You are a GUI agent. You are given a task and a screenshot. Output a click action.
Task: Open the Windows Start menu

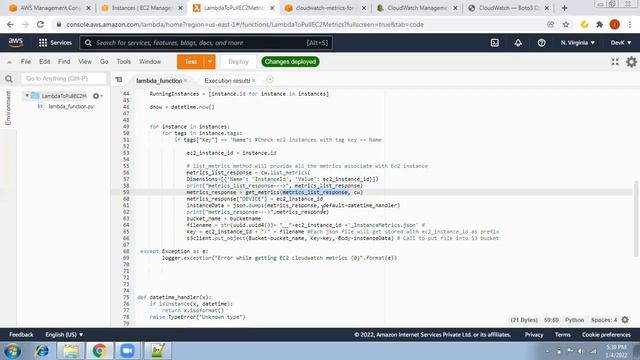(12, 351)
